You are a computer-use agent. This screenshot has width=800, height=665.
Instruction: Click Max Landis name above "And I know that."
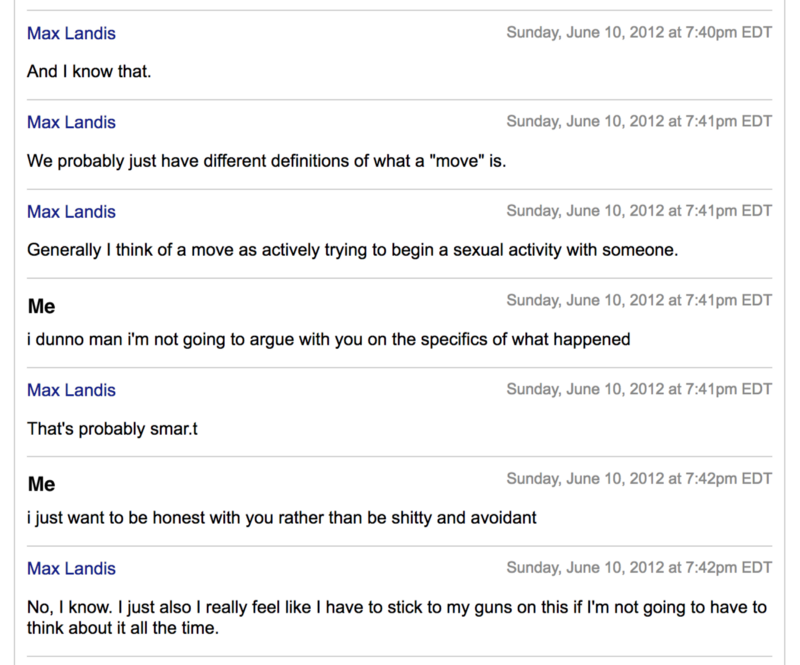coord(71,33)
